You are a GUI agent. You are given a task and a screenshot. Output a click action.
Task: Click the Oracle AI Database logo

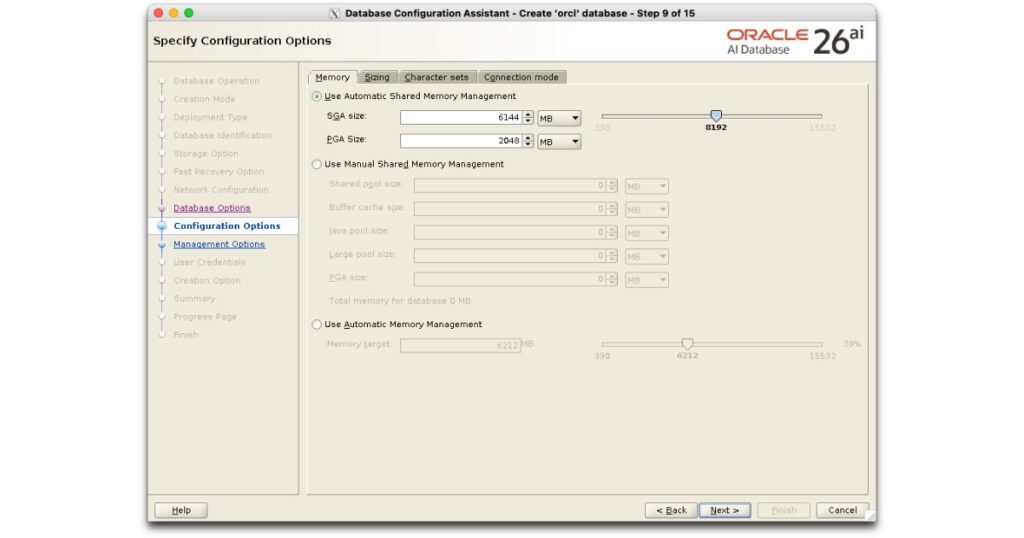[795, 40]
